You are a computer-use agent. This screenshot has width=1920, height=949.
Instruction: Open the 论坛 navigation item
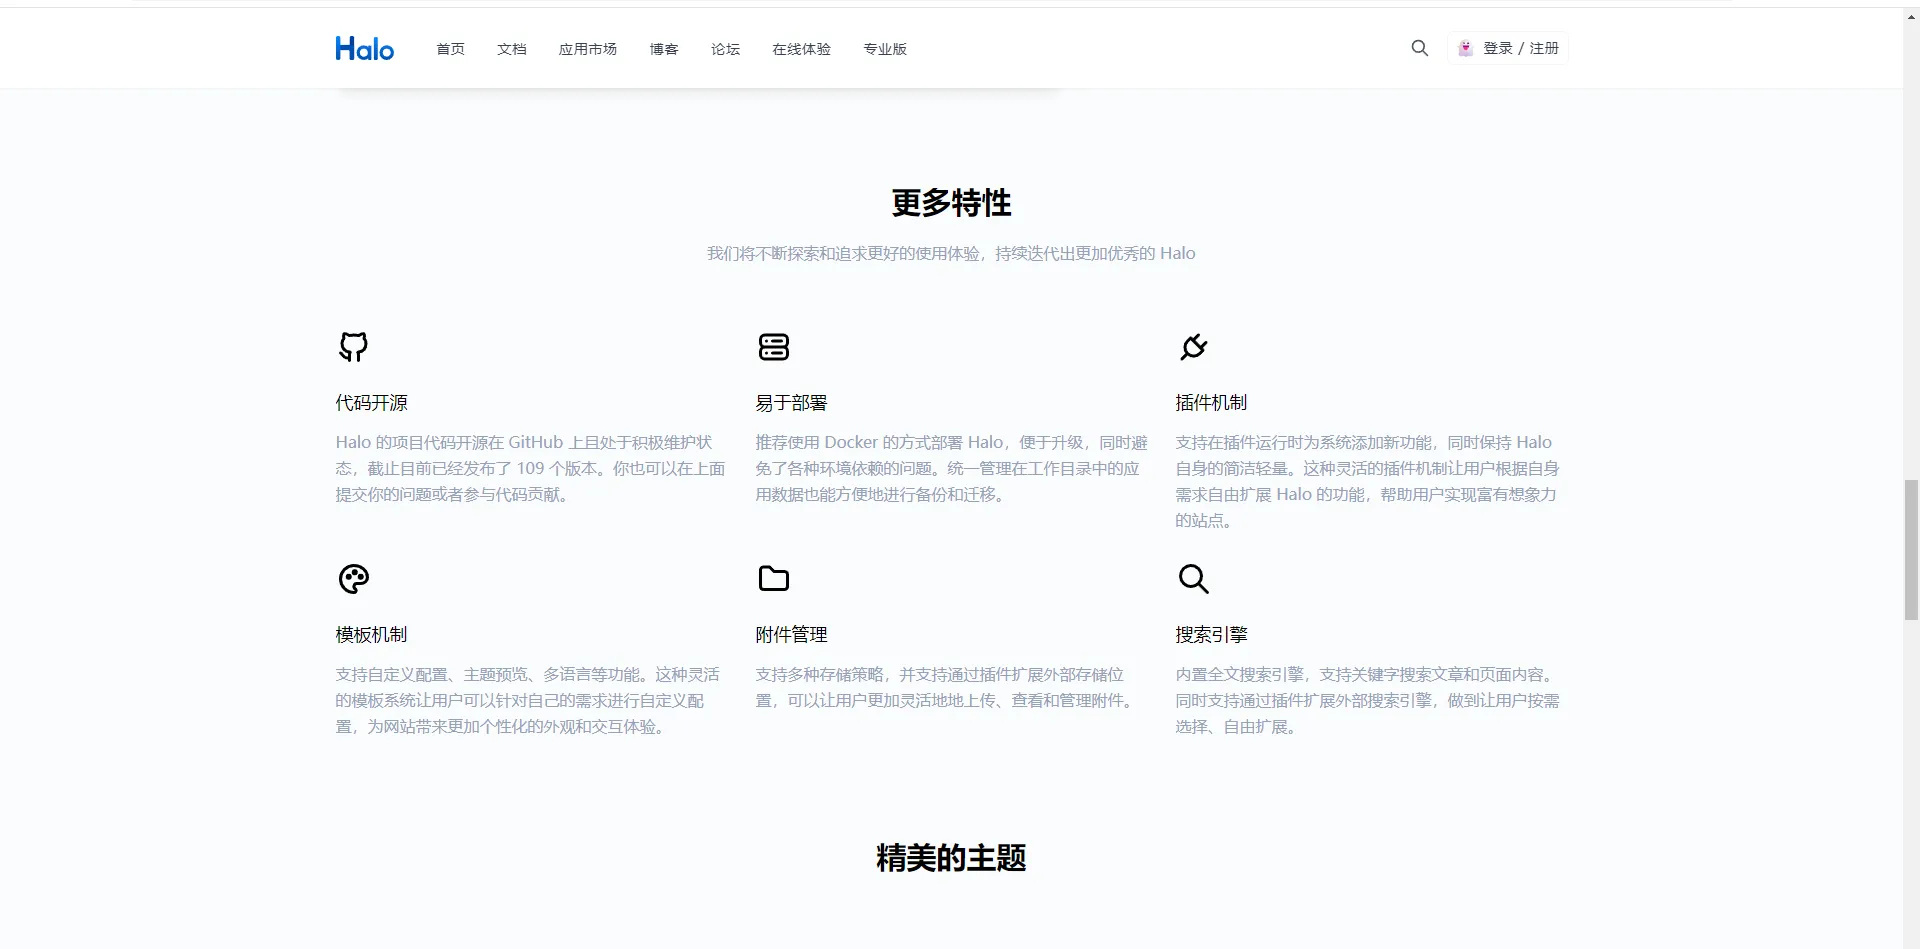tap(726, 49)
